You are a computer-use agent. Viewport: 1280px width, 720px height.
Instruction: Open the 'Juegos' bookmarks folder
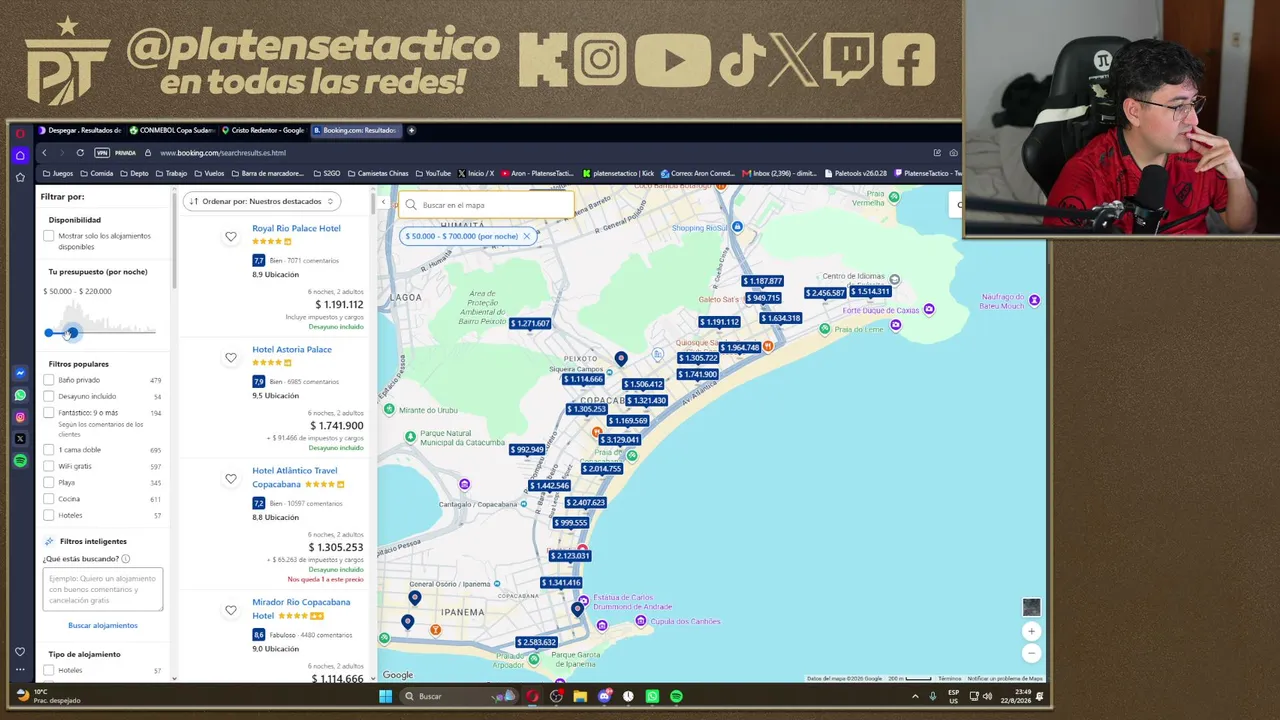57,173
